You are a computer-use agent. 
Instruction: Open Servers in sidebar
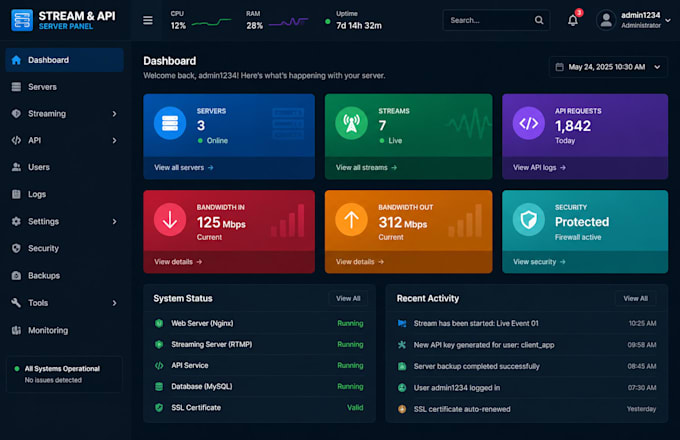coord(65,87)
